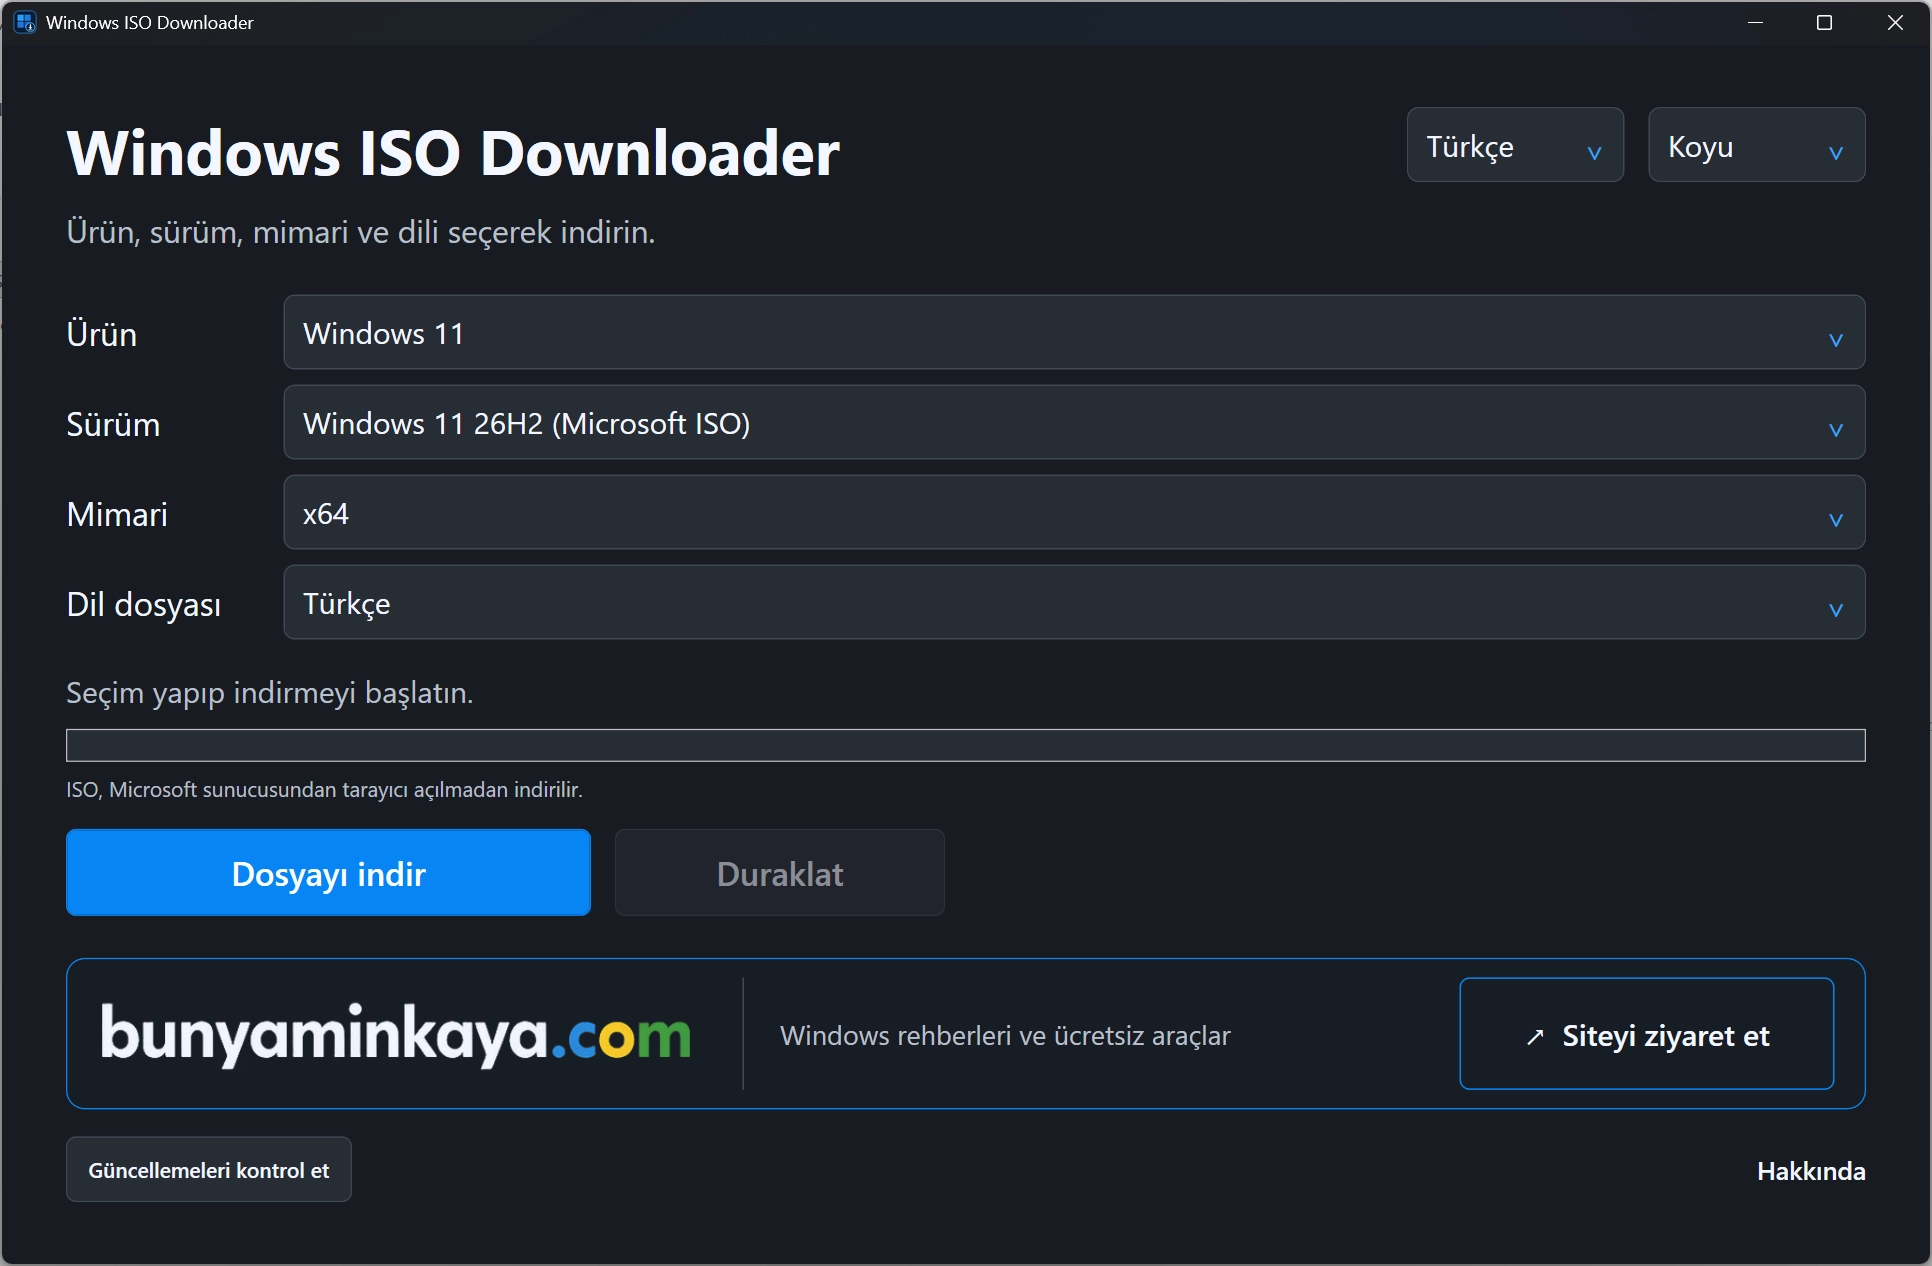Click the bunyaminkaya.com logo
1932x1266 pixels.
point(396,1035)
